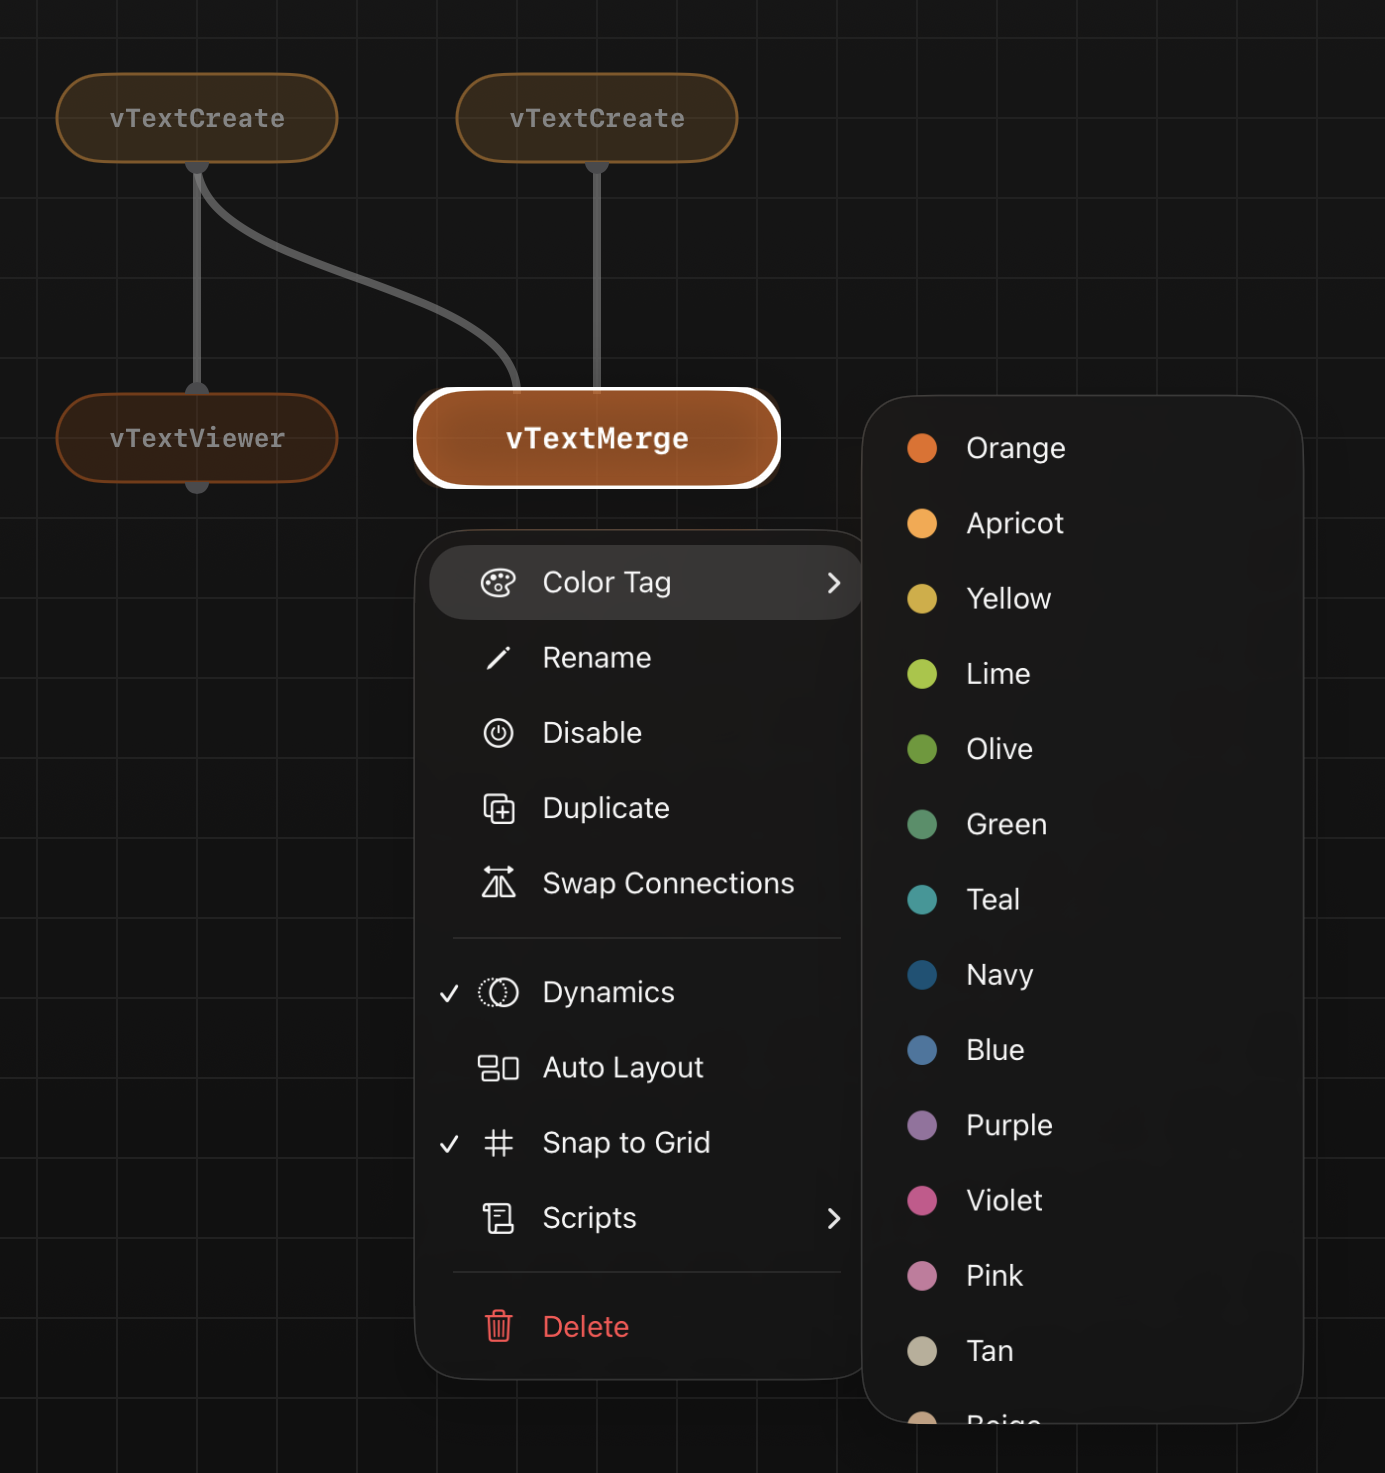
Task: Click the Swap Connections icon
Action: coord(498,882)
